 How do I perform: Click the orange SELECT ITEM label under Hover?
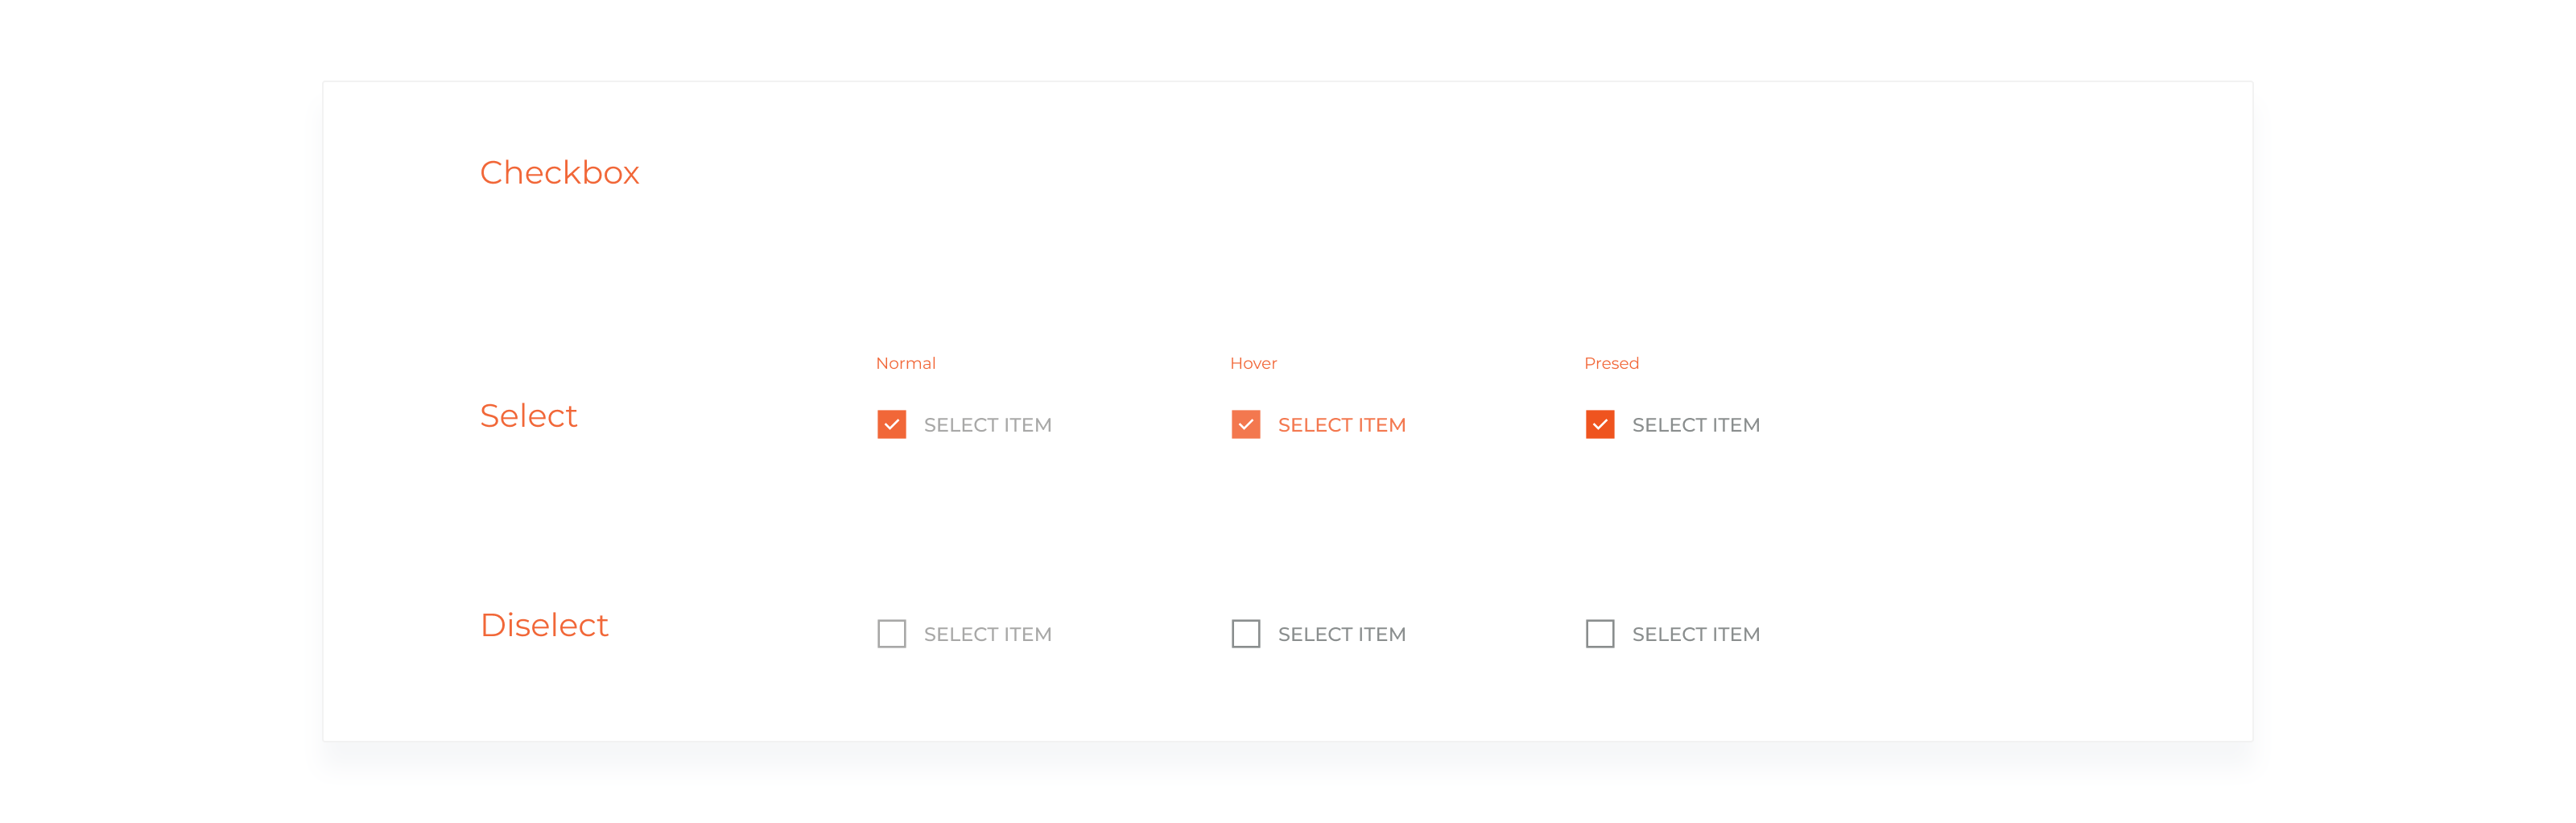click(1341, 425)
